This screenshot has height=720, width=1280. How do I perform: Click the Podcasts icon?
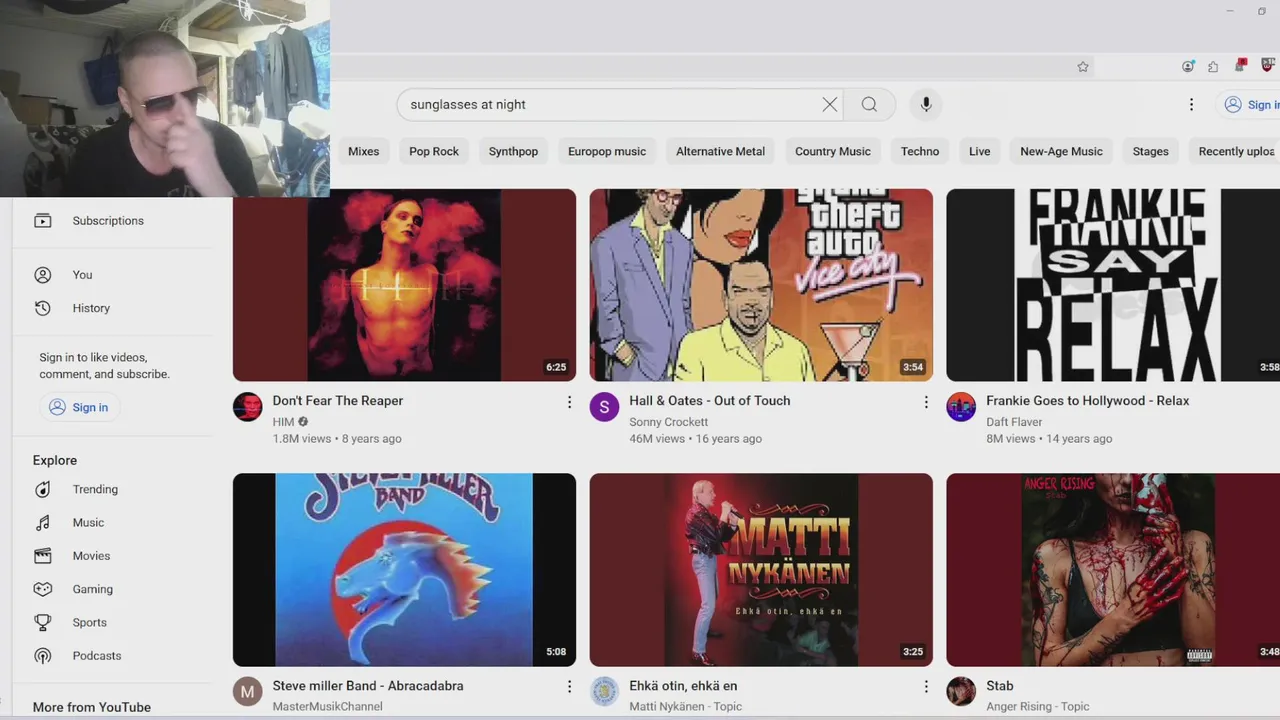(x=43, y=656)
